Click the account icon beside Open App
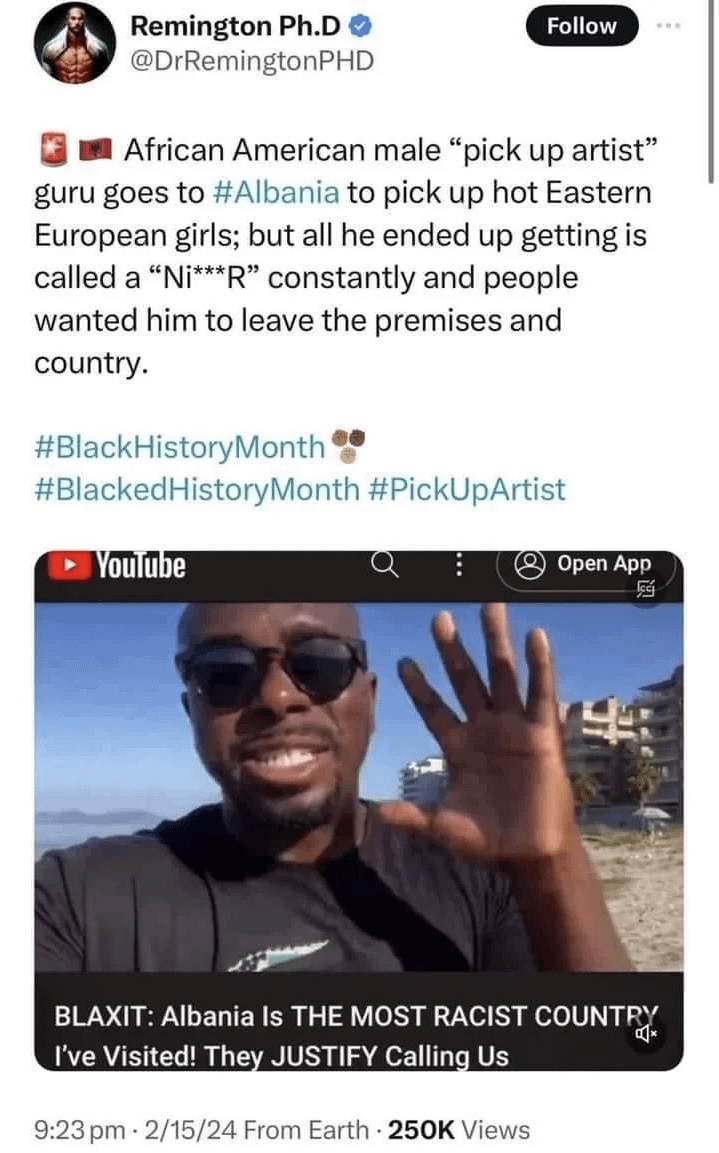 pos(529,564)
